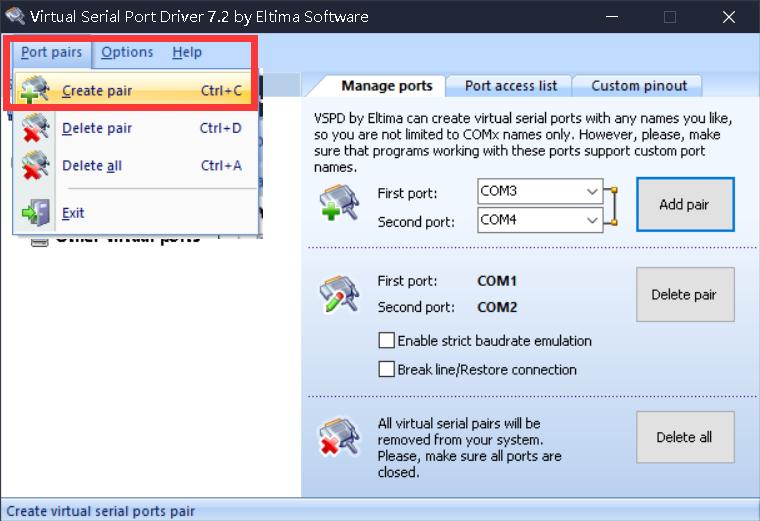Viewport: 760px width, 521px height.
Task: Switch to the Port access list tab
Action: pyautogui.click(x=511, y=86)
